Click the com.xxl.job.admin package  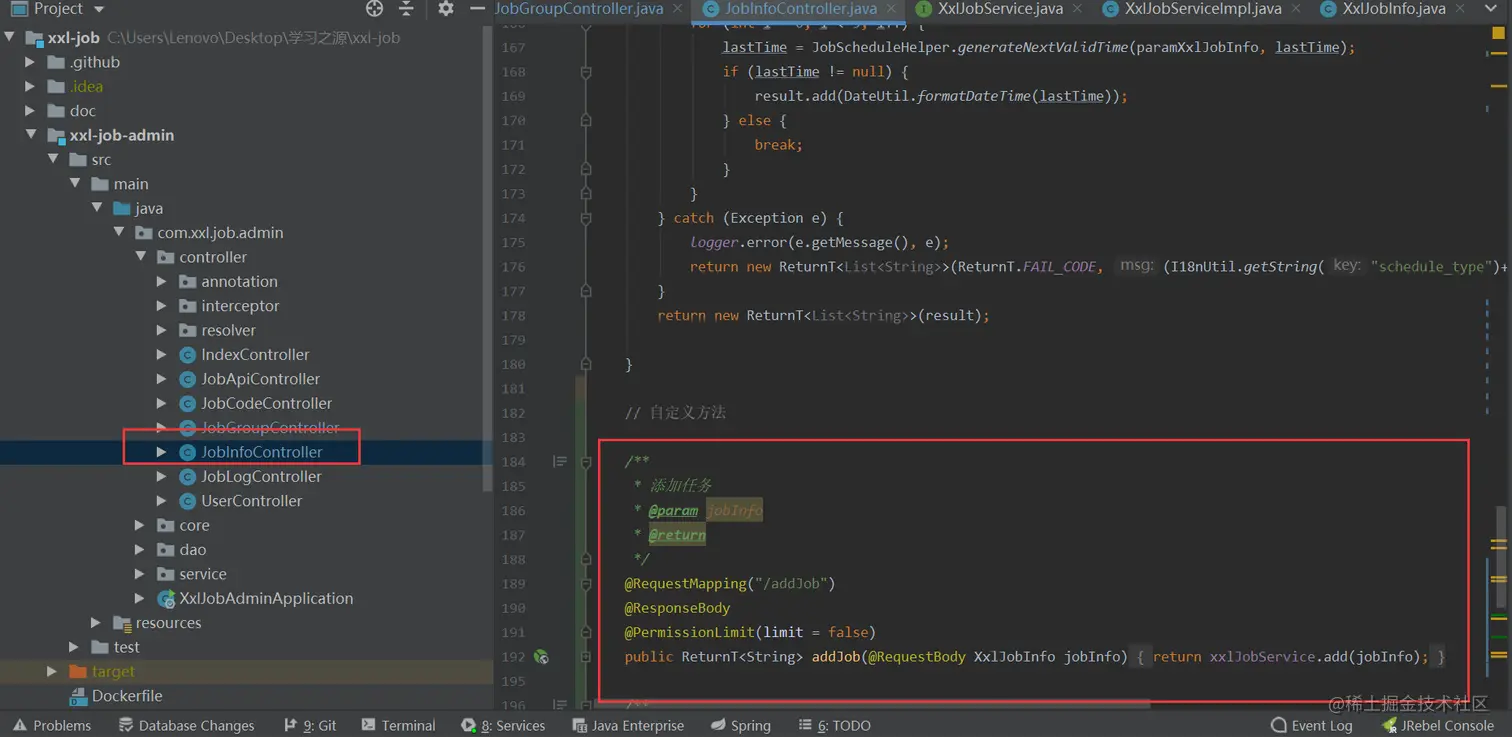220,233
